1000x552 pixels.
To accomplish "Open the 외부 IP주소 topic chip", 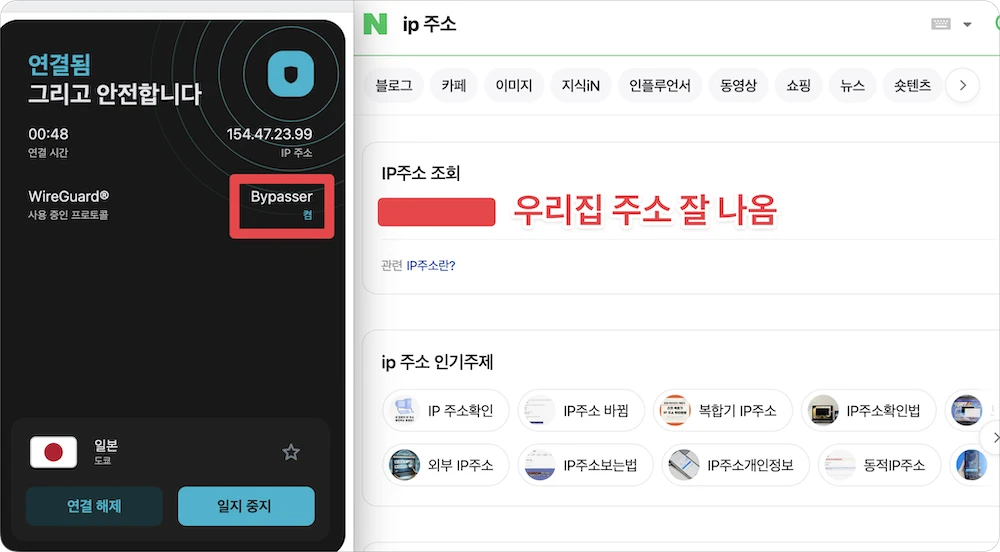I will [446, 465].
